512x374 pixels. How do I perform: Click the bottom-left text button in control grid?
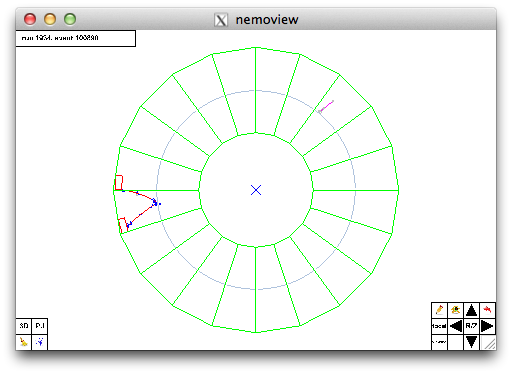(439, 342)
